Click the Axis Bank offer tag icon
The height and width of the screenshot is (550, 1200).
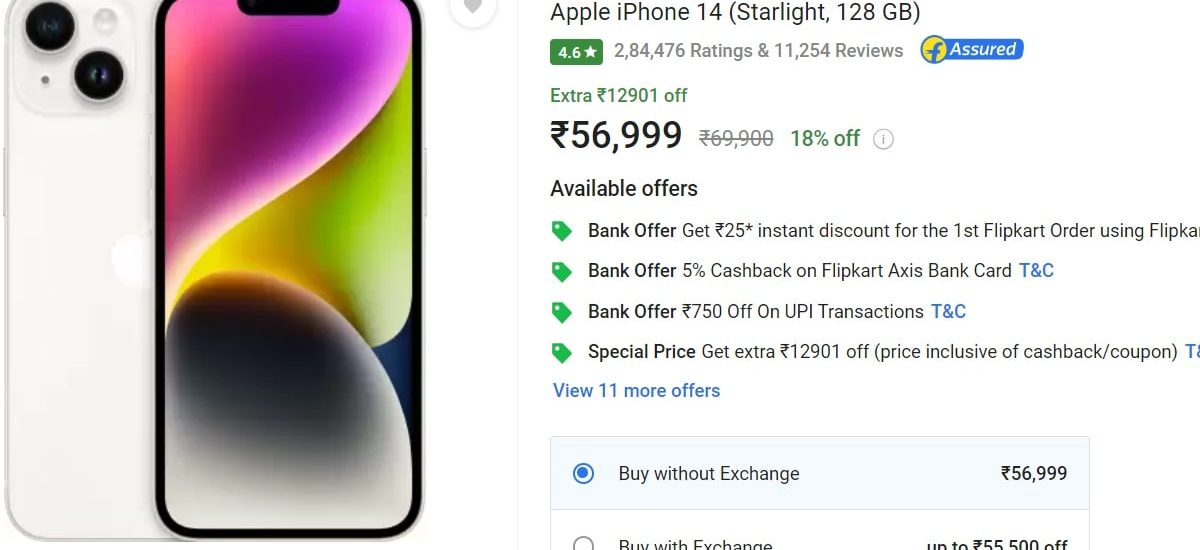pos(562,271)
